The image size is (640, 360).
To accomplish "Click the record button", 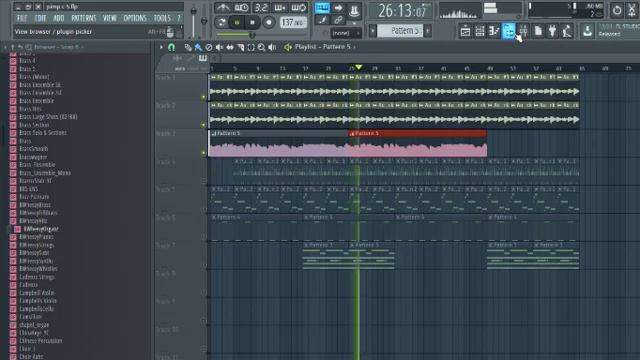I will click(x=269, y=22).
